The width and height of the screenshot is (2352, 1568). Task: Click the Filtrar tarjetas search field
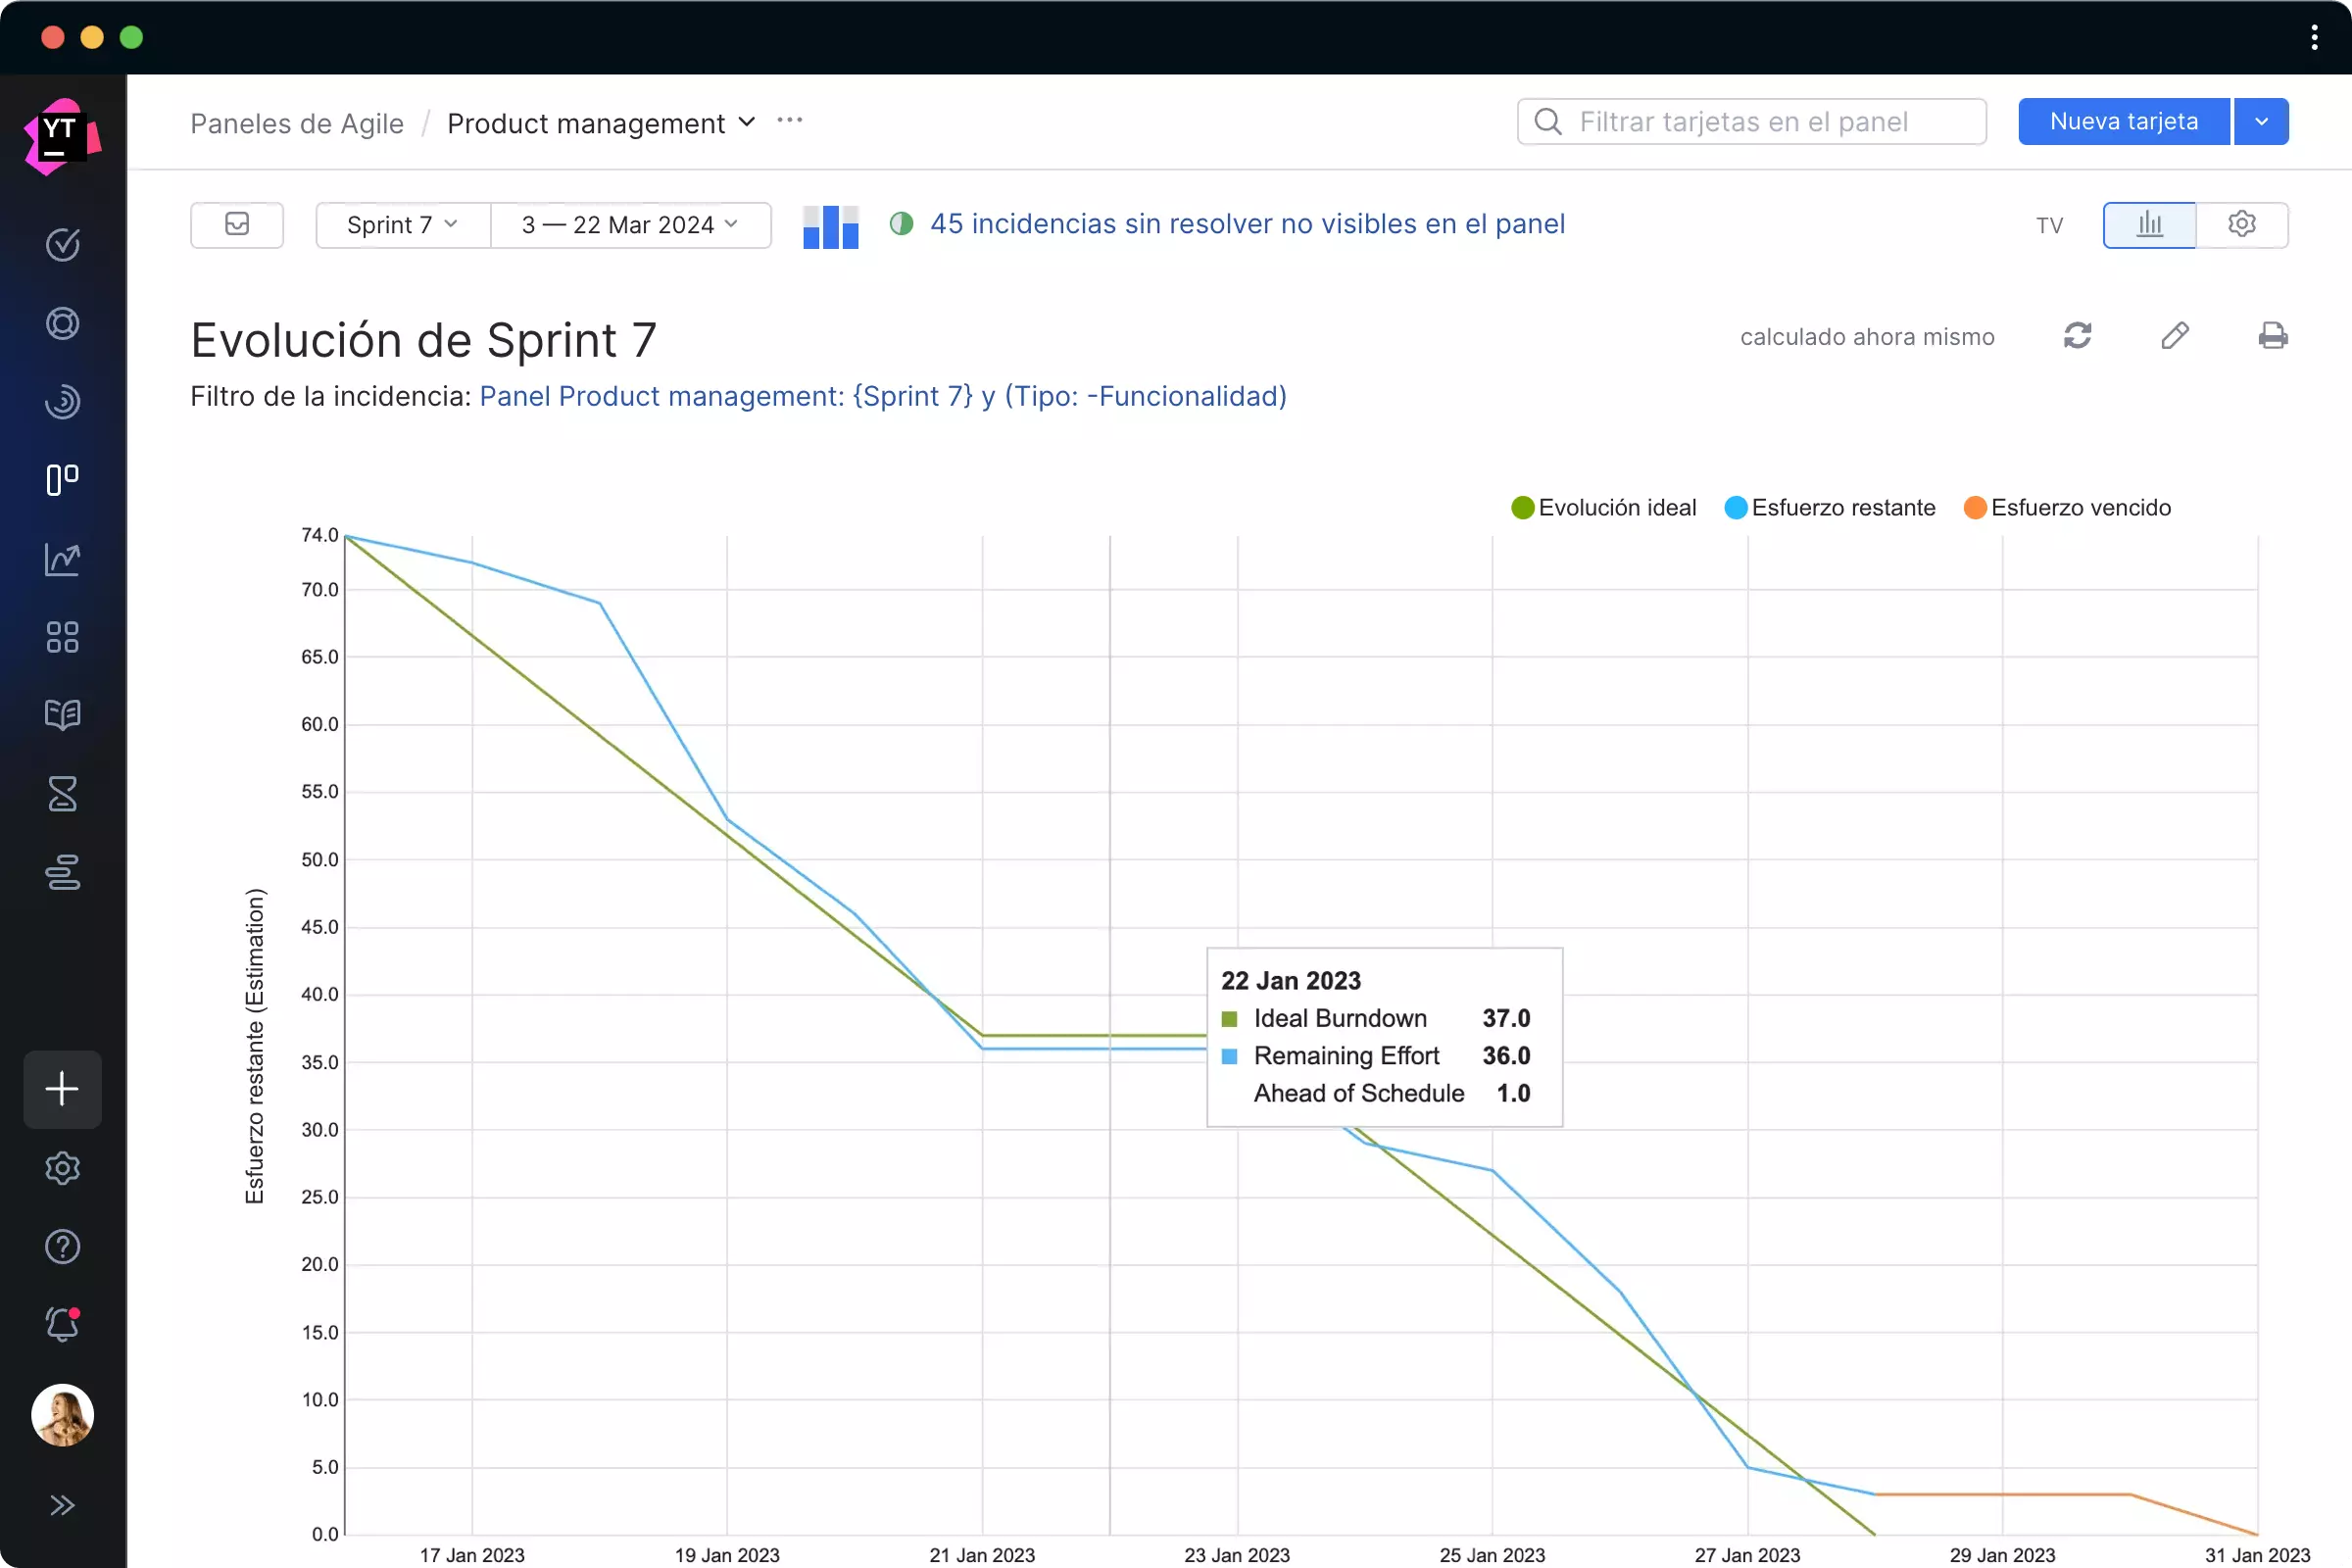point(1752,122)
